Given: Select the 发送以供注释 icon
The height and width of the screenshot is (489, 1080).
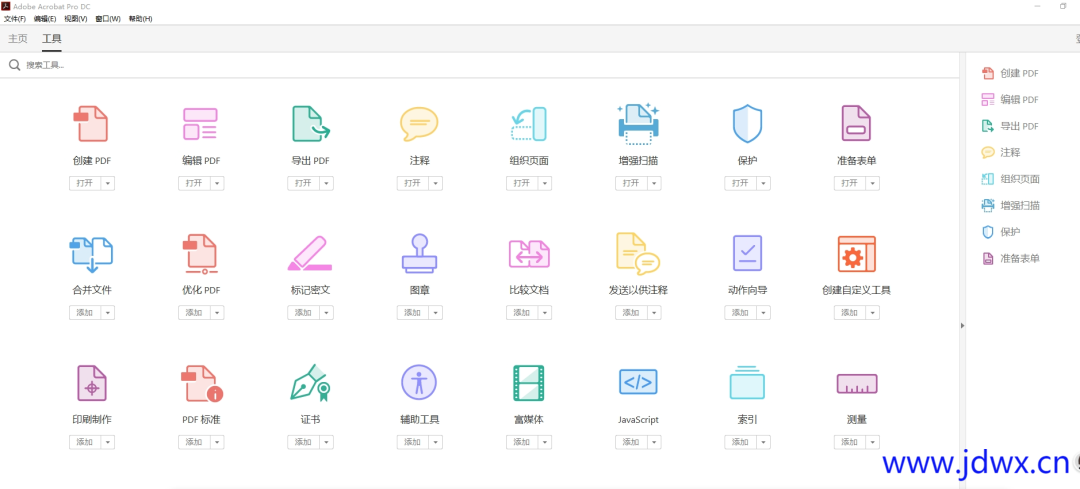Looking at the screenshot, I should (x=638, y=253).
